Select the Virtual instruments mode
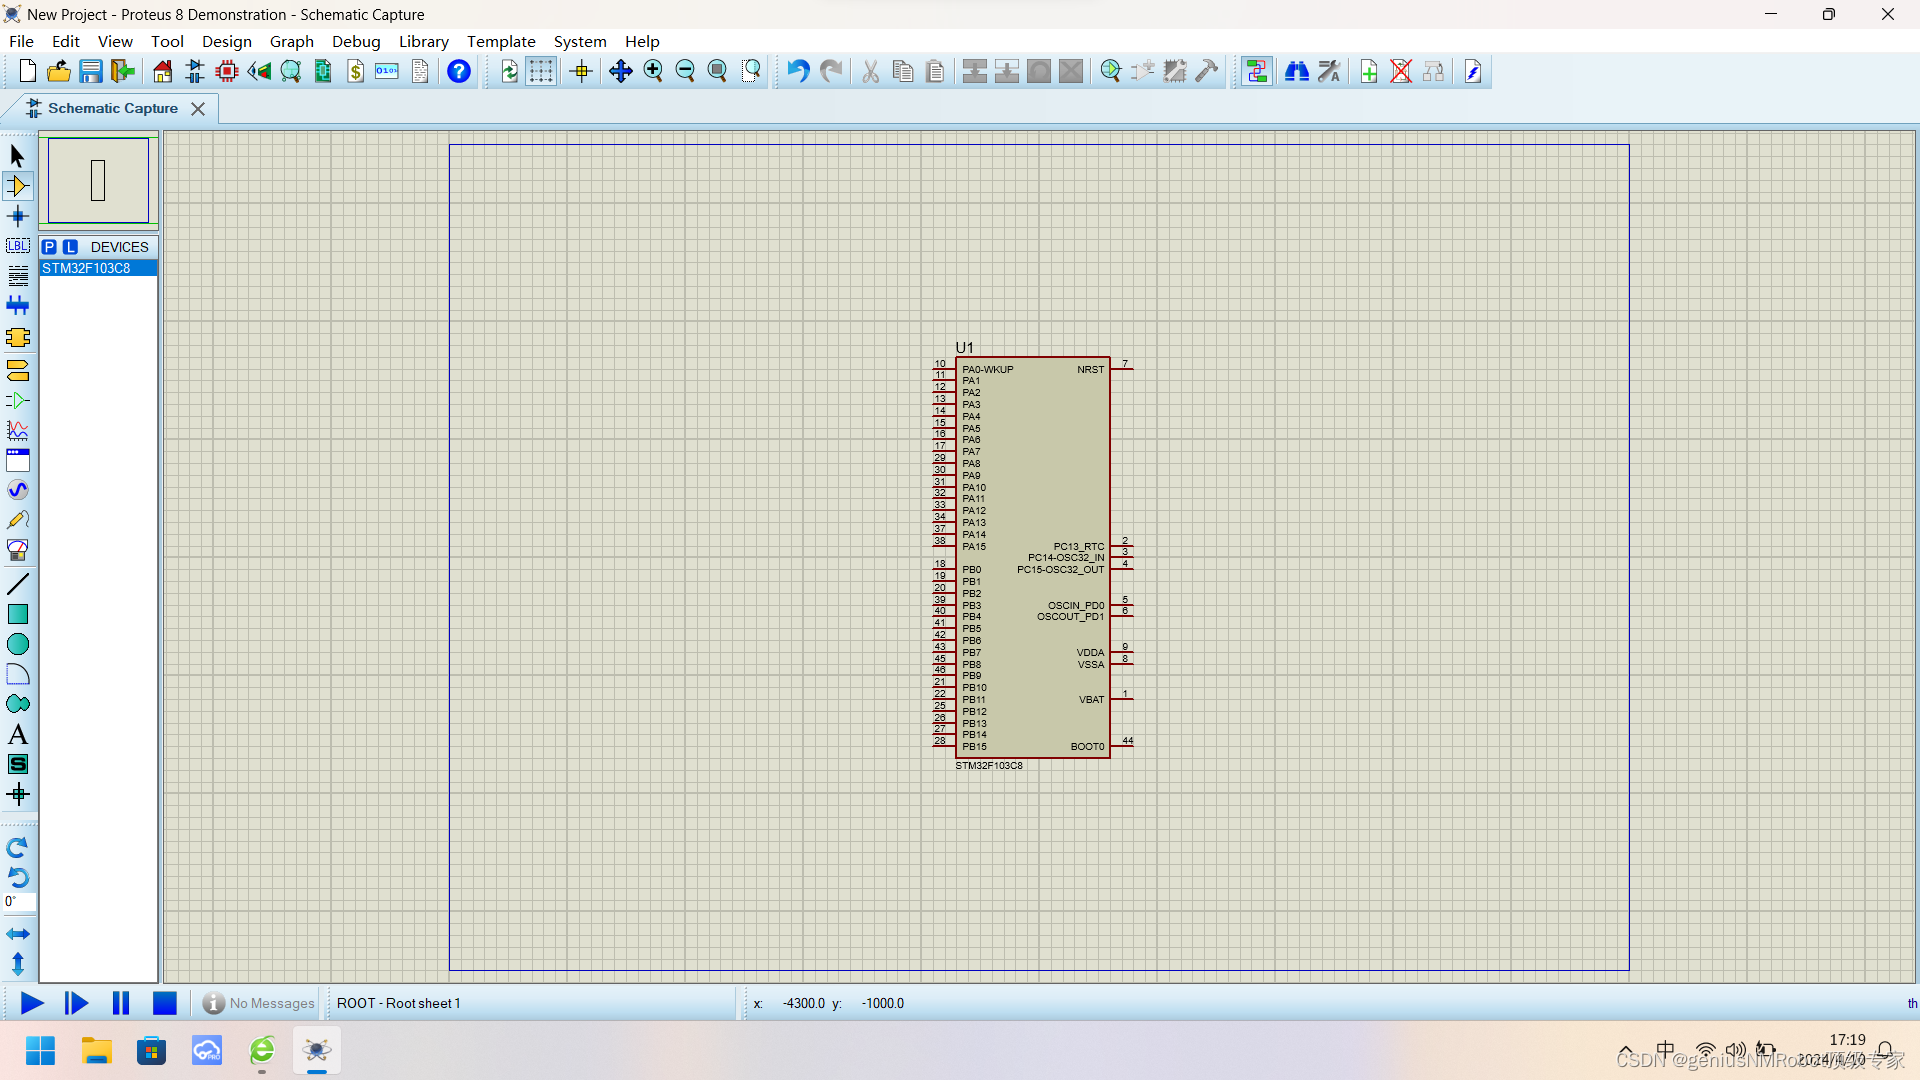 tap(17, 551)
